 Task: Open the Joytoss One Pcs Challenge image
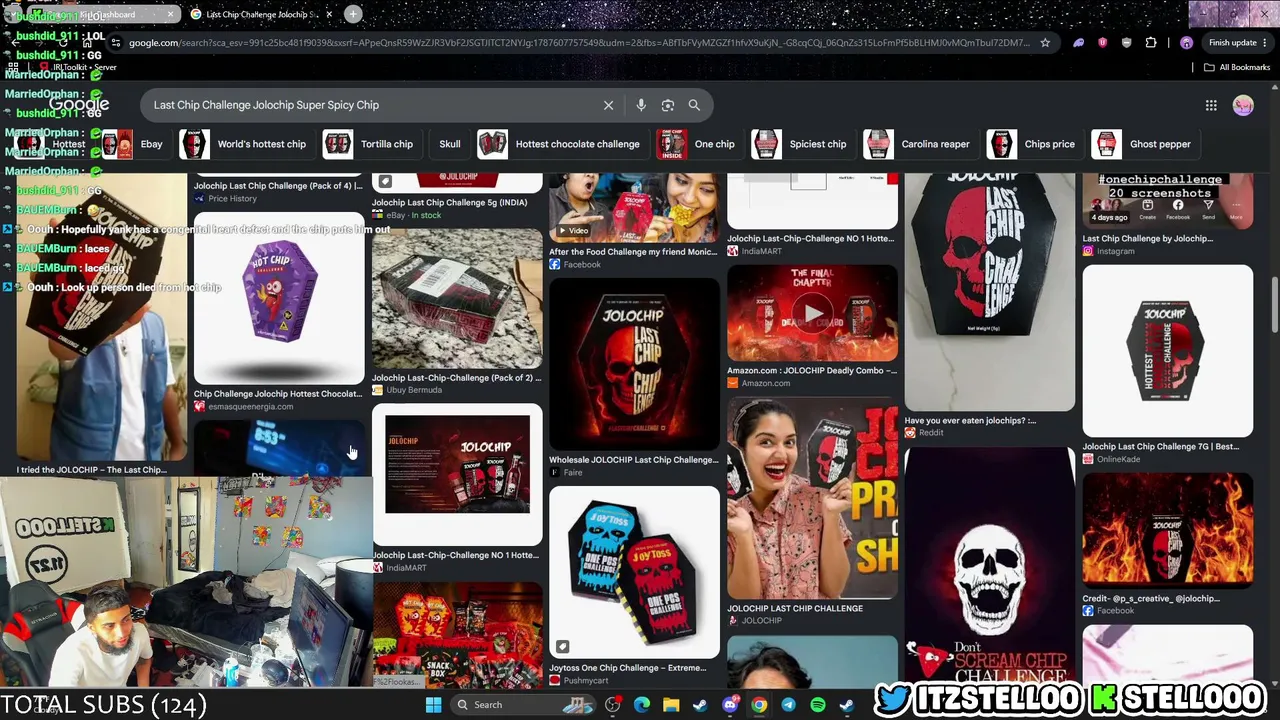[x=634, y=572]
